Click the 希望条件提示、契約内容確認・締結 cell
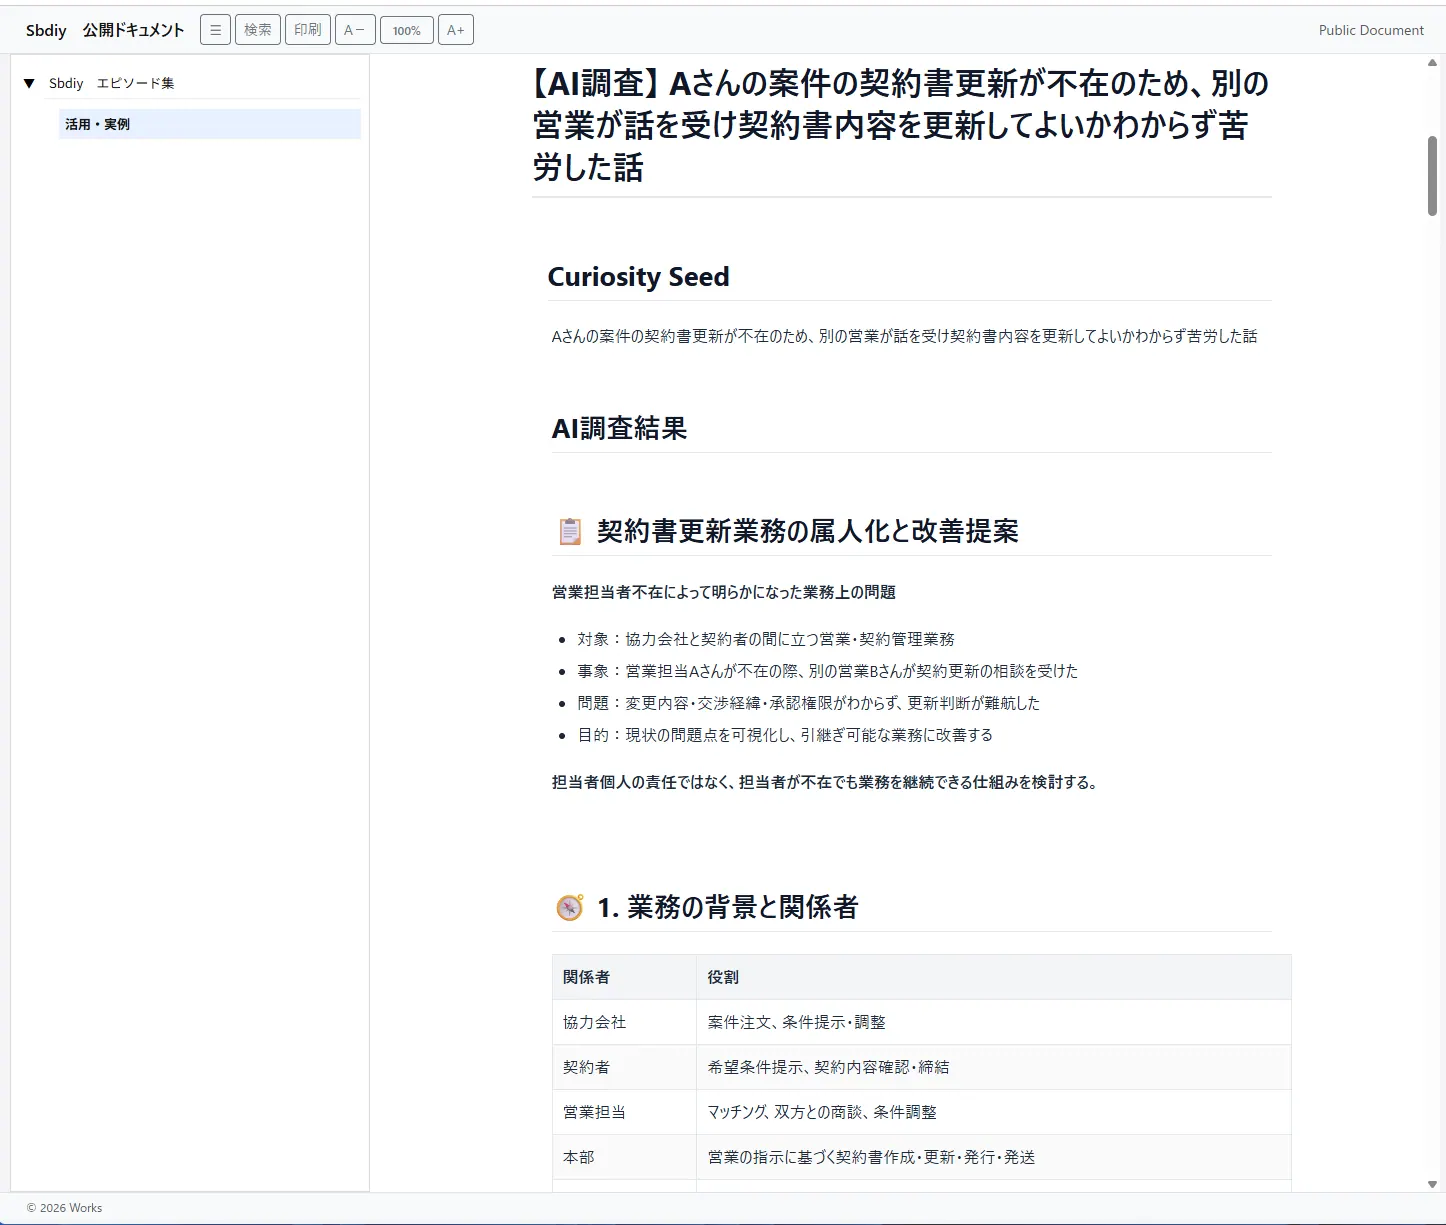The width and height of the screenshot is (1446, 1225). 994,1067
